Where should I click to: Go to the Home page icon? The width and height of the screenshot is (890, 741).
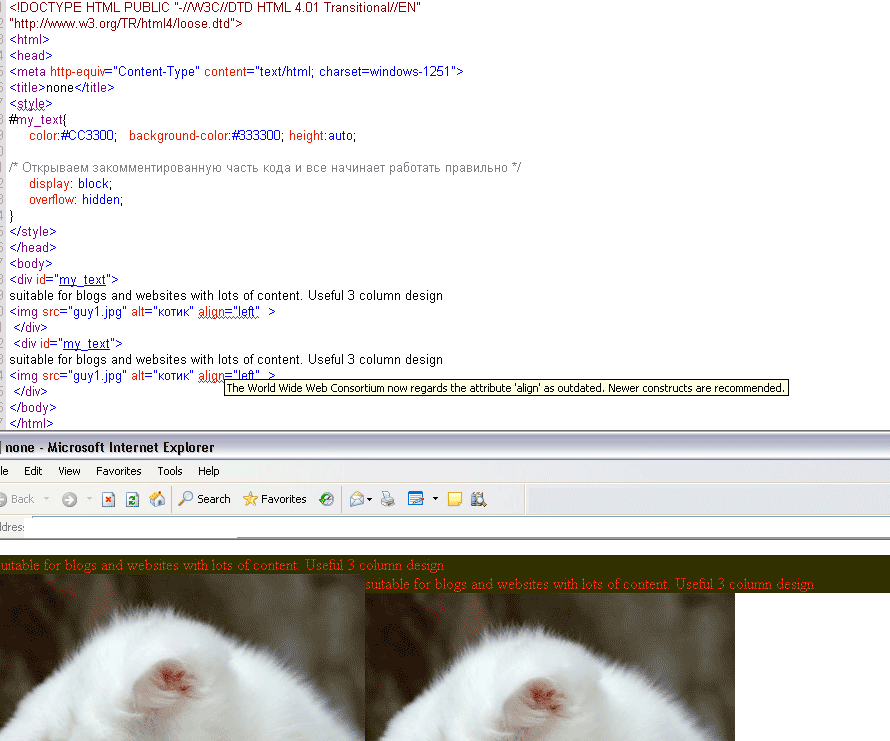click(157, 499)
